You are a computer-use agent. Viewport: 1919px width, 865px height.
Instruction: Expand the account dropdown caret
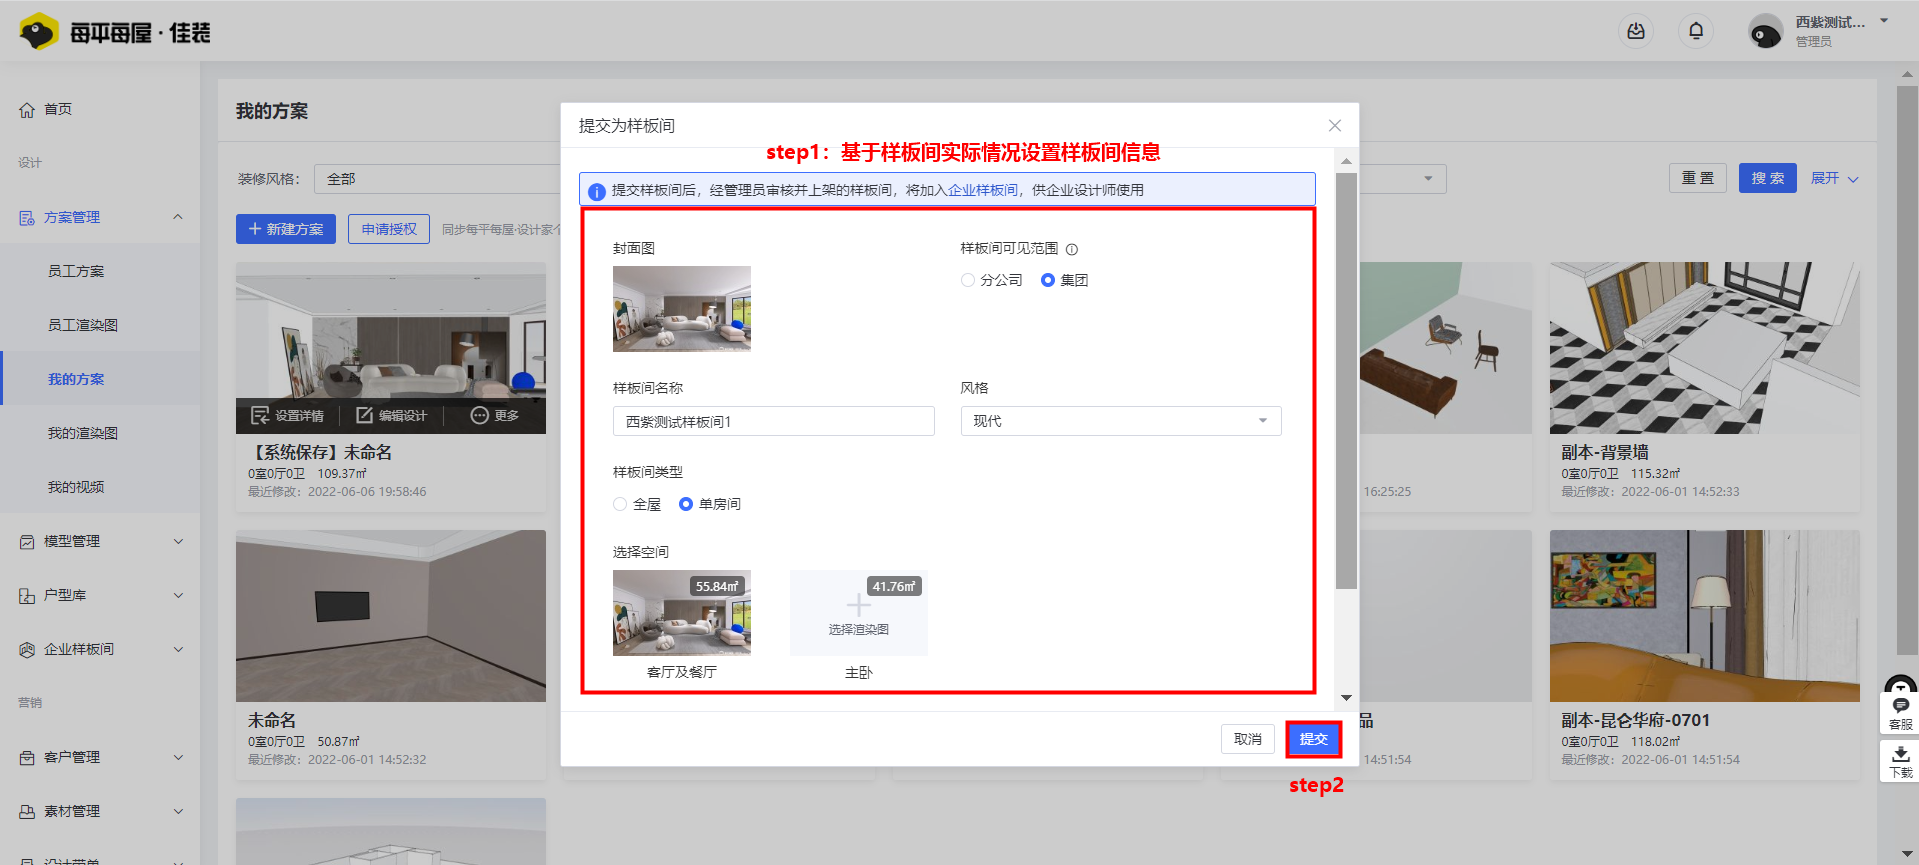click(x=1884, y=21)
